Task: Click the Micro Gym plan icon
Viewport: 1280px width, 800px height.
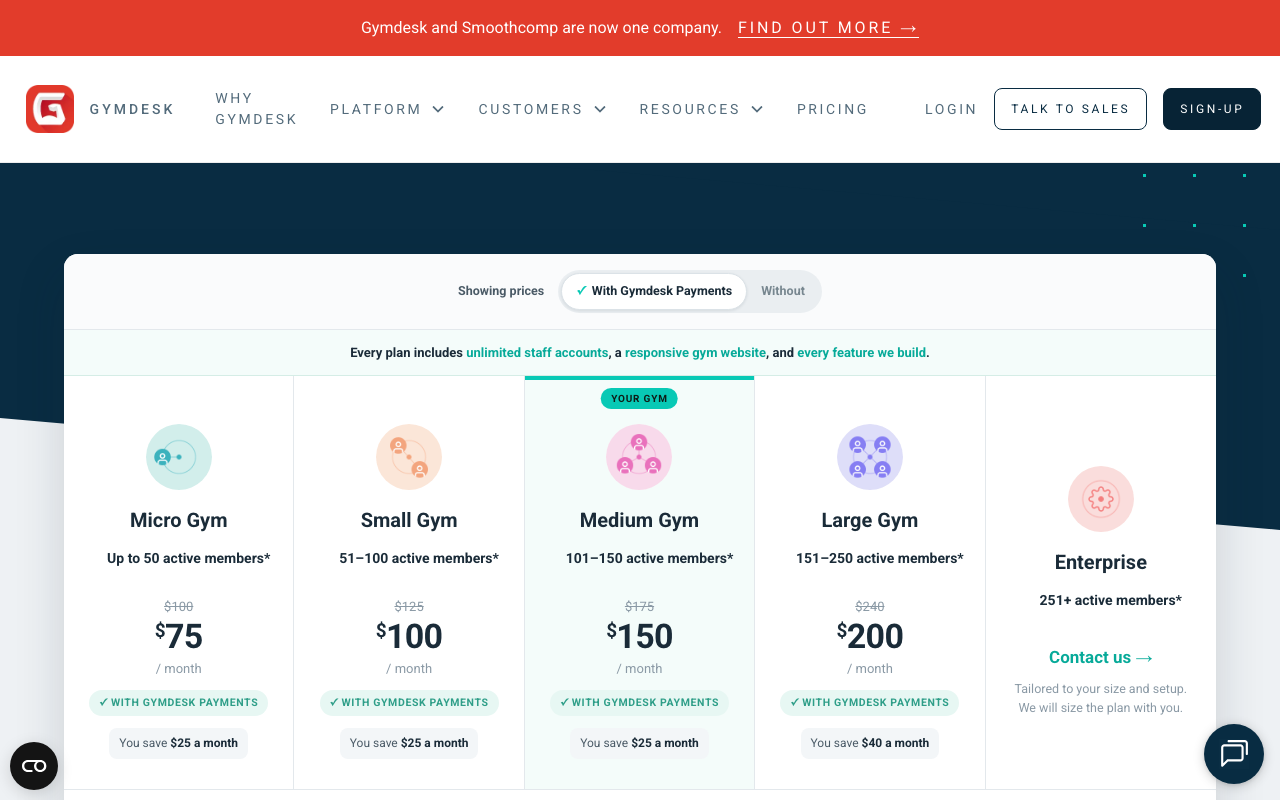Action: (x=179, y=457)
